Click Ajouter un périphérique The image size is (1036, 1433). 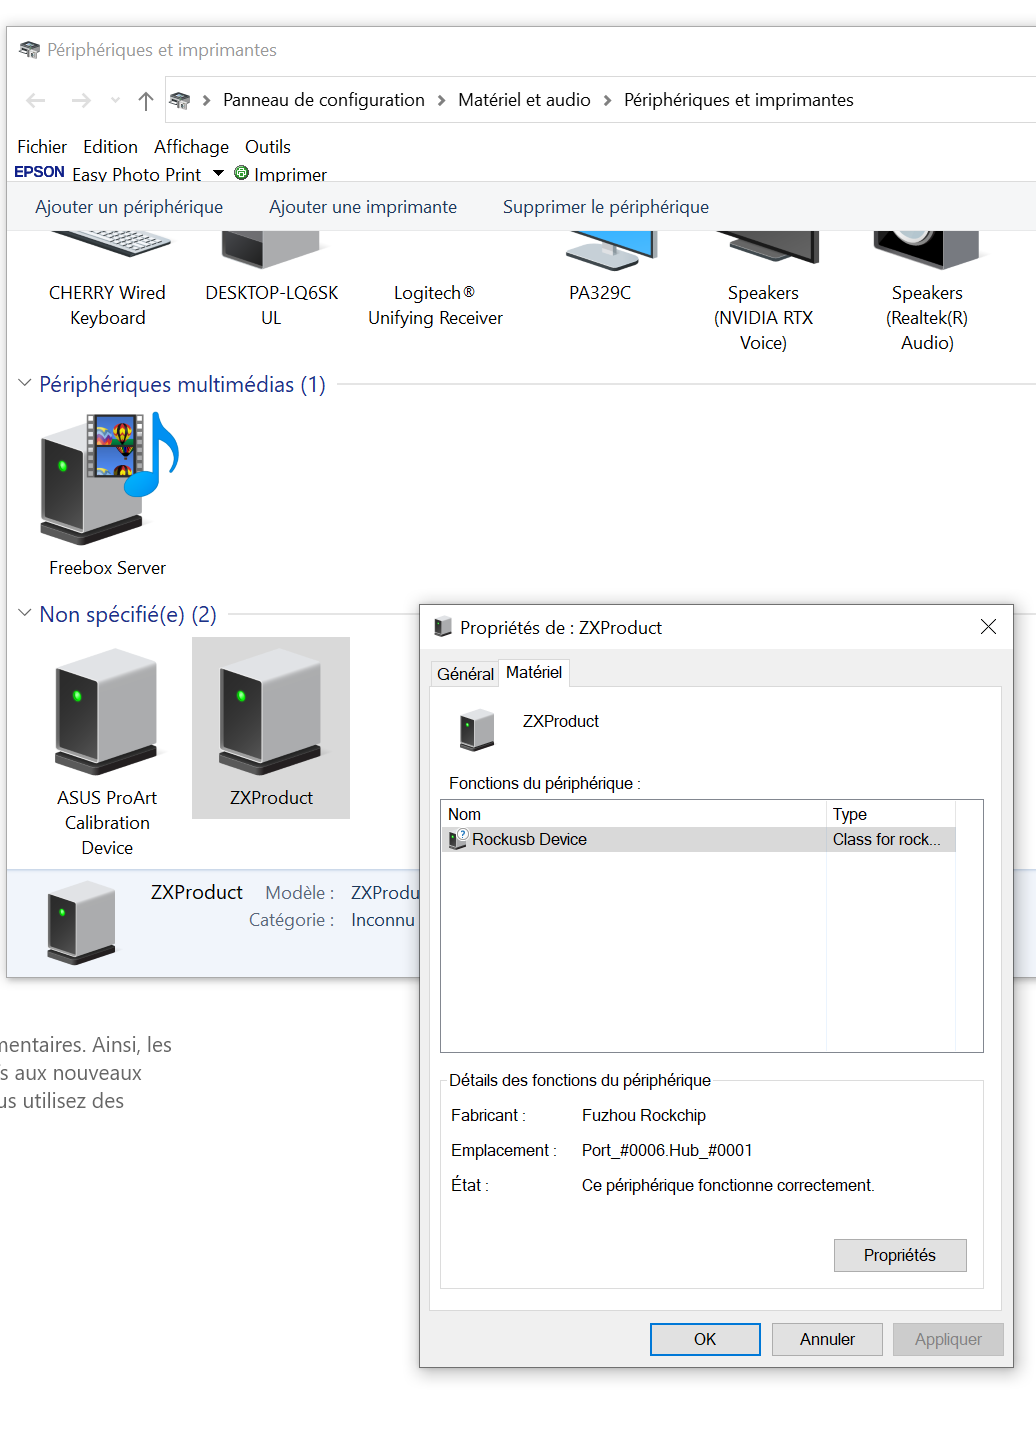tap(129, 207)
